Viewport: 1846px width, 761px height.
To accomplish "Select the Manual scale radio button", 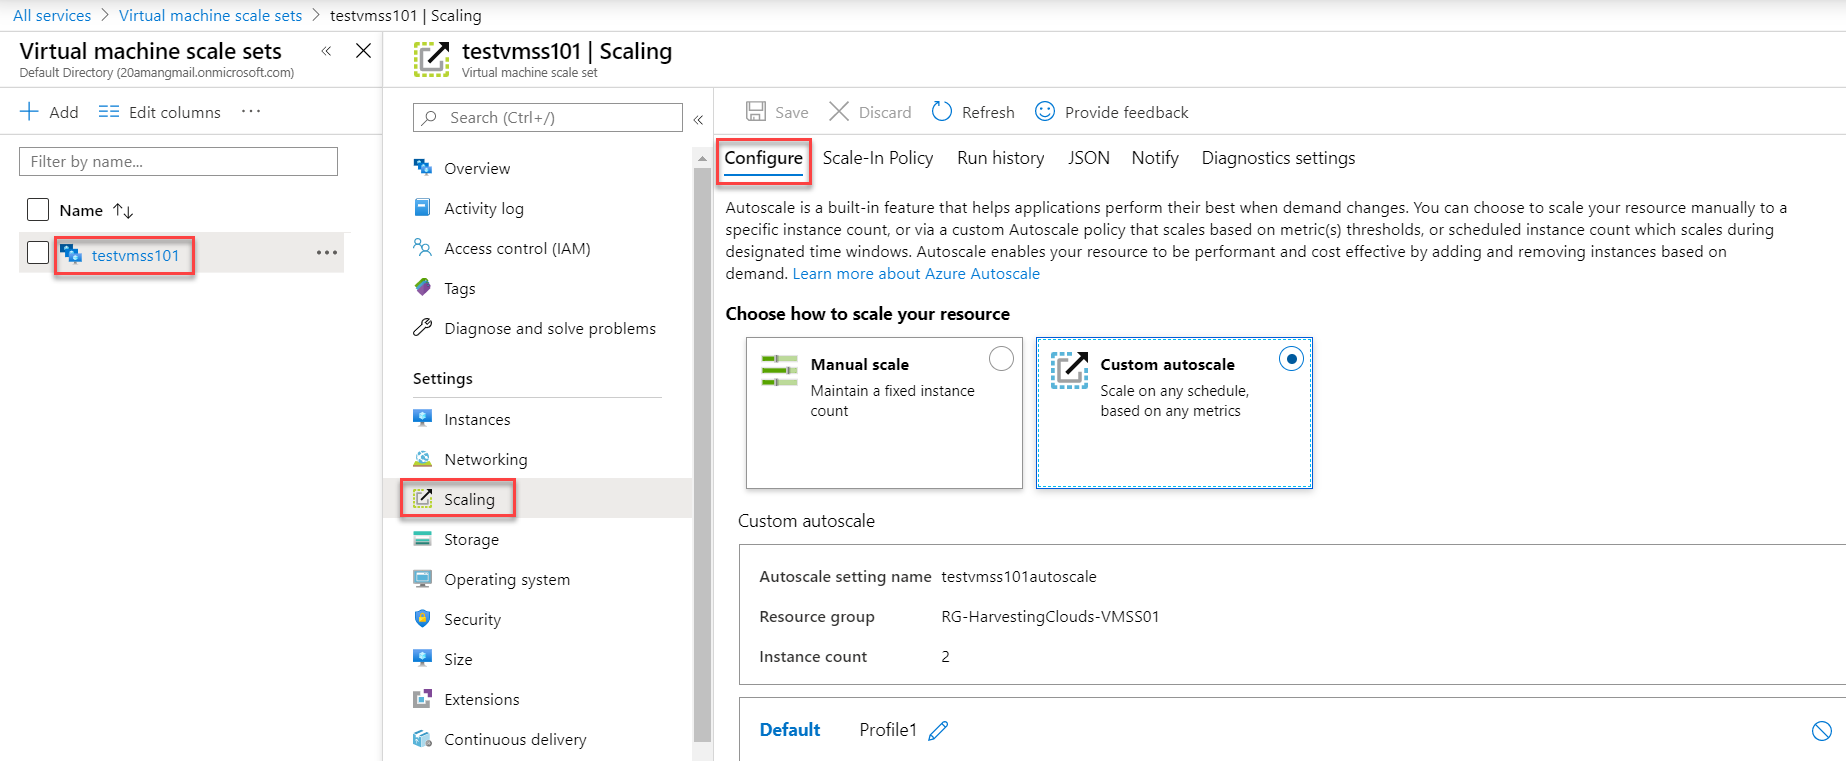I will (1001, 359).
